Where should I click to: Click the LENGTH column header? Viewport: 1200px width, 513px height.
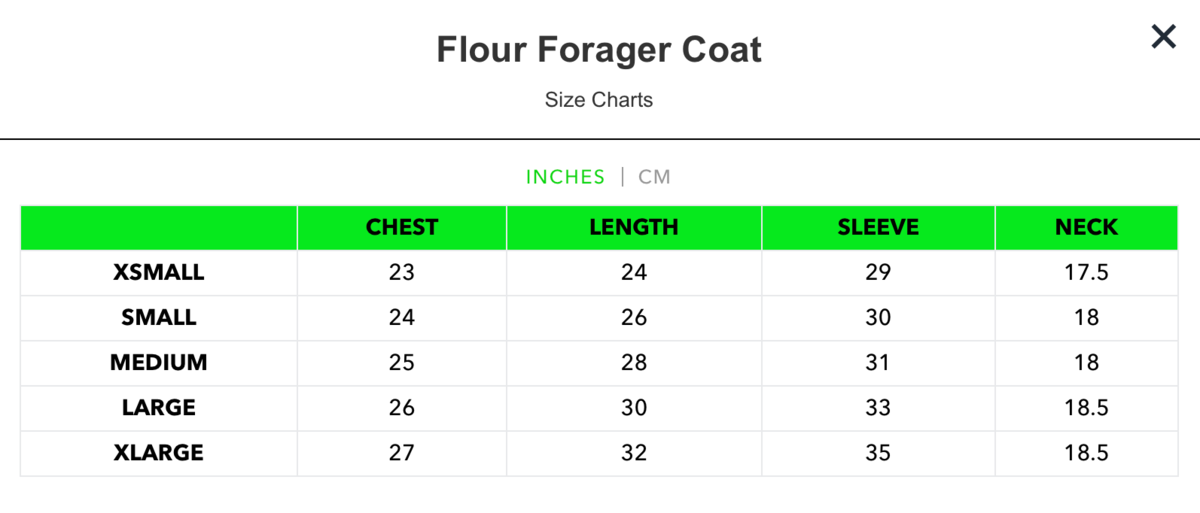pos(634,227)
